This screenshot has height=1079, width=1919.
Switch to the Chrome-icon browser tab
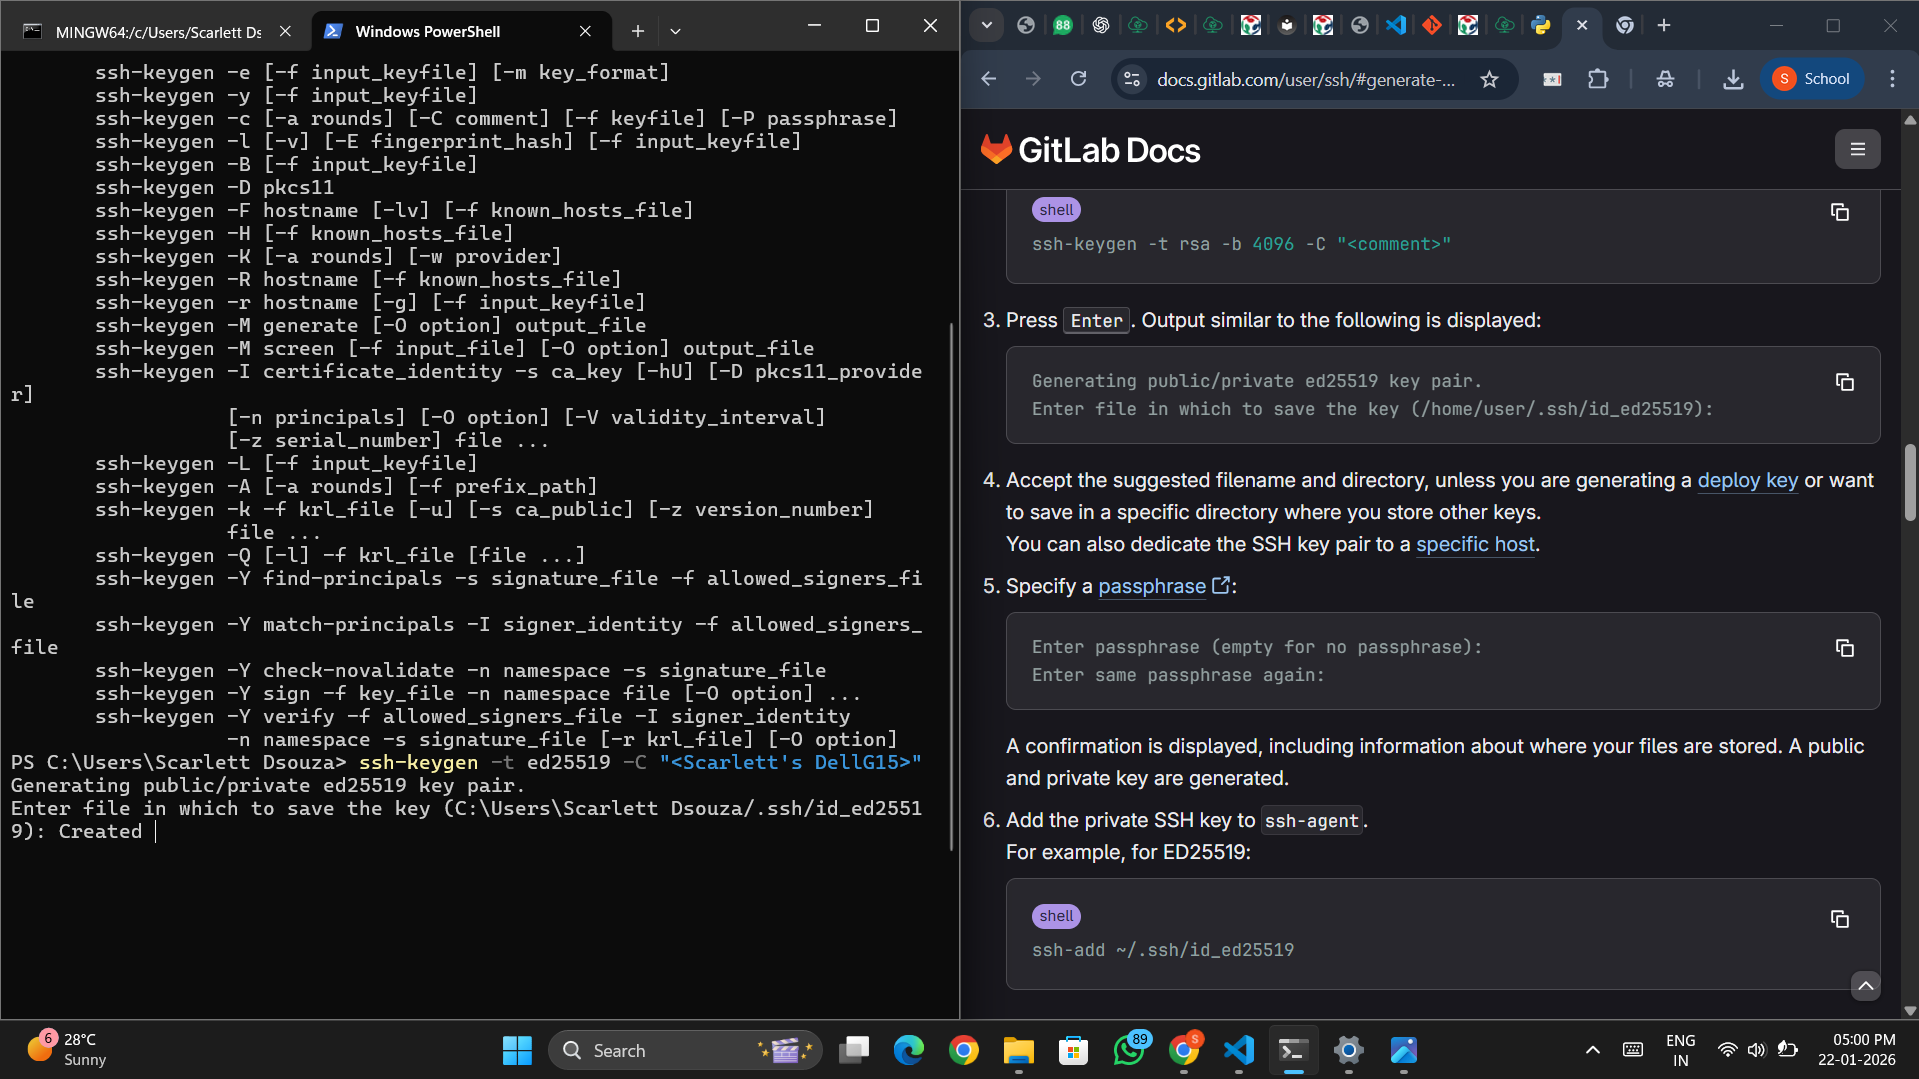pos(1625,25)
